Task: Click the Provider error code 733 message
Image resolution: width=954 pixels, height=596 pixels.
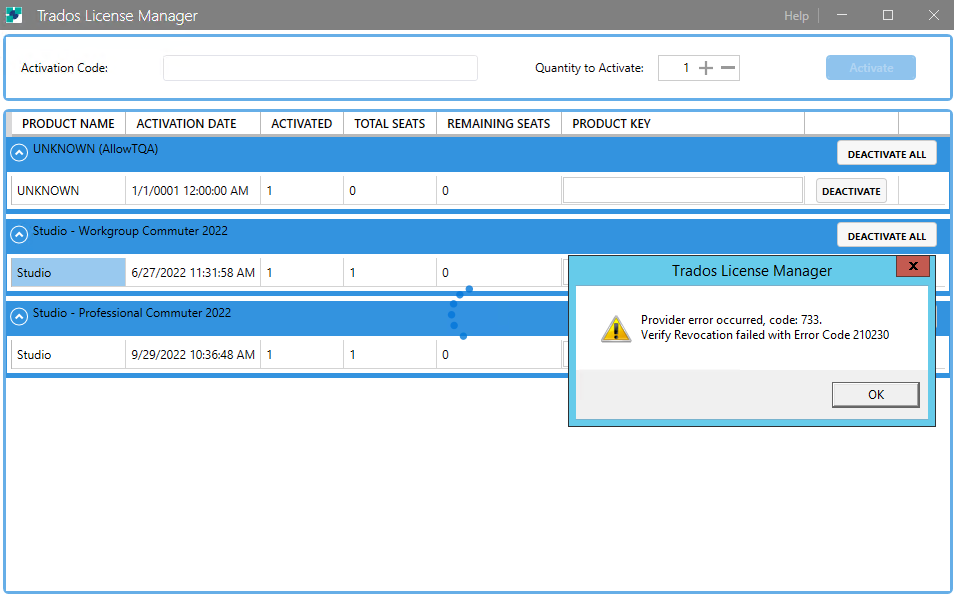Action: click(x=731, y=320)
